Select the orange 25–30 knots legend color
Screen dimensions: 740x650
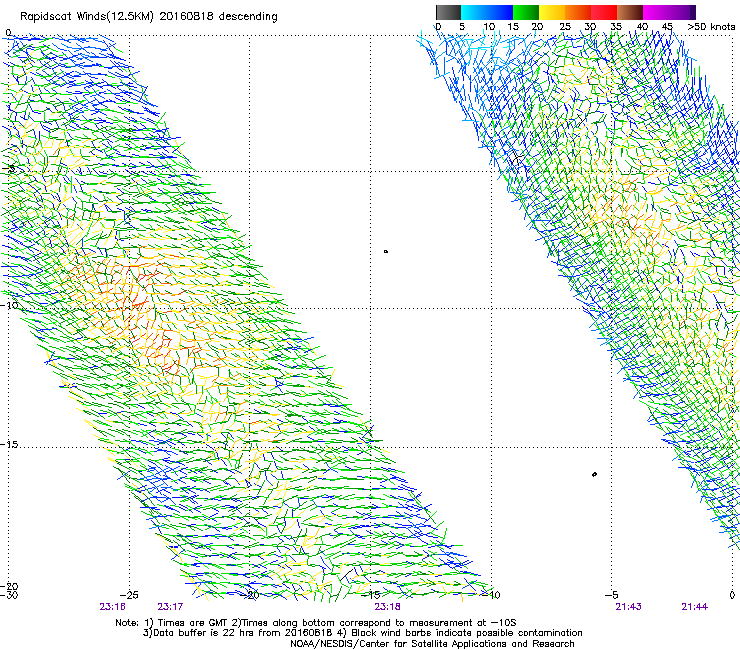point(578,12)
